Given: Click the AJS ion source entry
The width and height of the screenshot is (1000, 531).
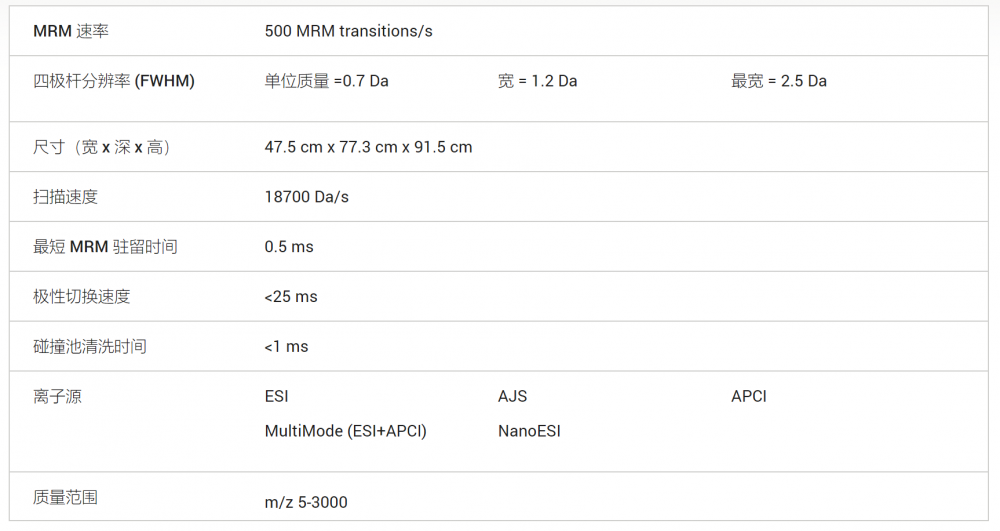Looking at the screenshot, I should [512, 396].
